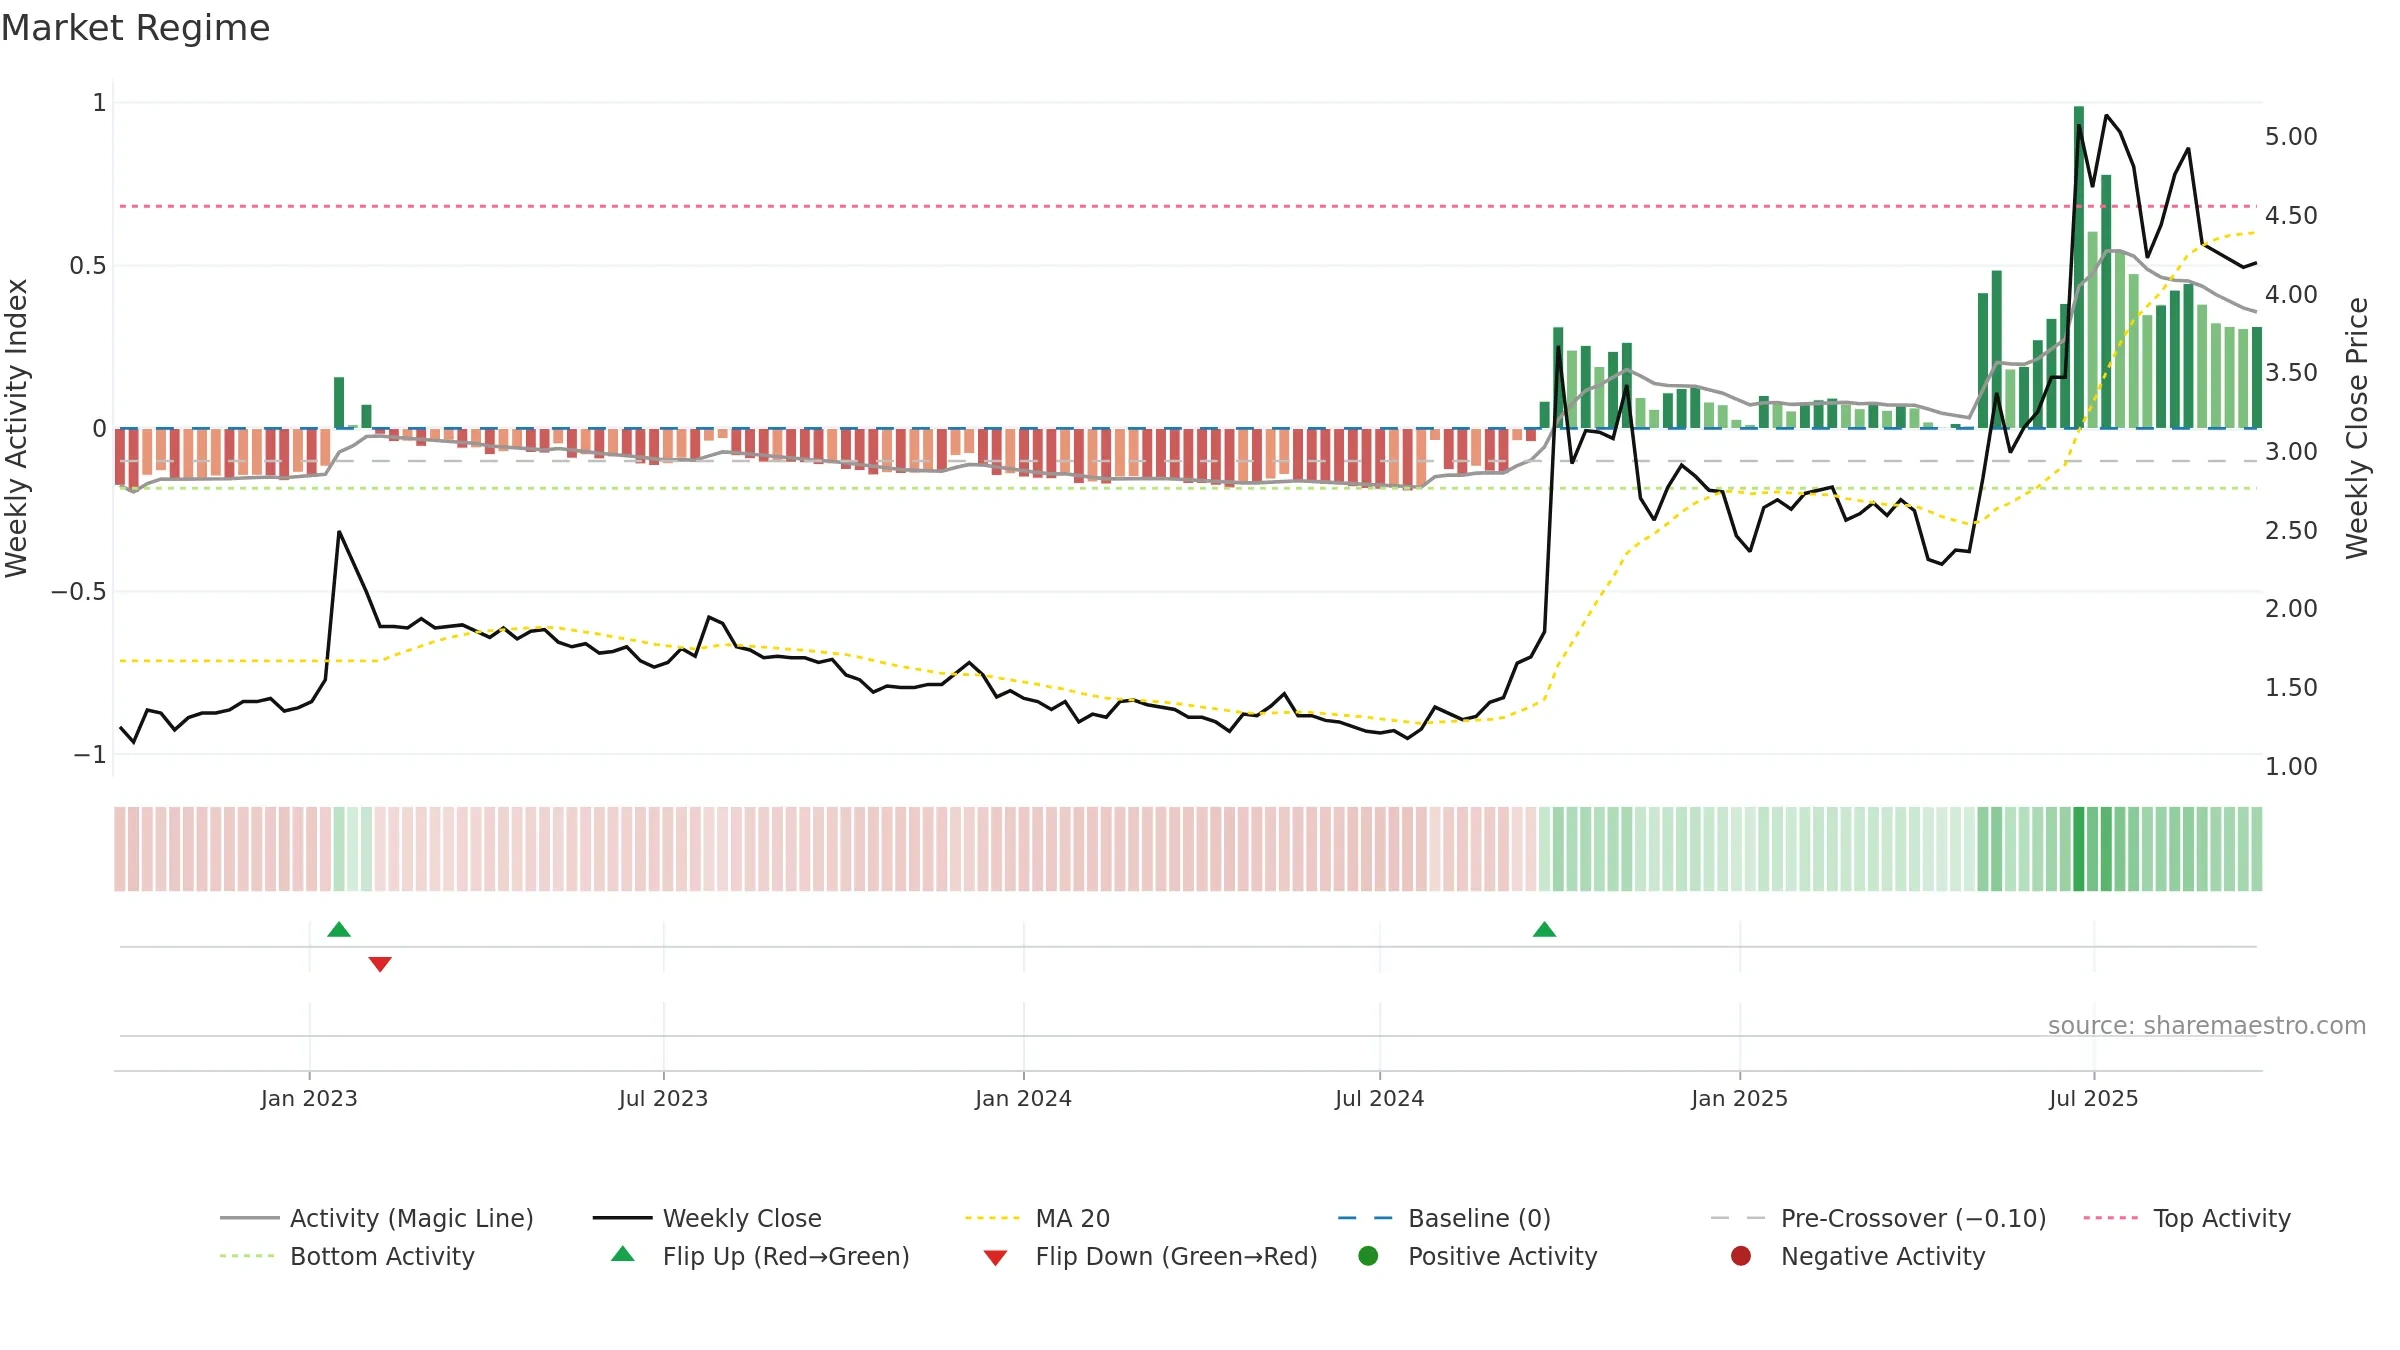Toggle the Flip Down (Green→Red) legend entry
The height and width of the screenshot is (1350, 2400).
pos(1150,1256)
